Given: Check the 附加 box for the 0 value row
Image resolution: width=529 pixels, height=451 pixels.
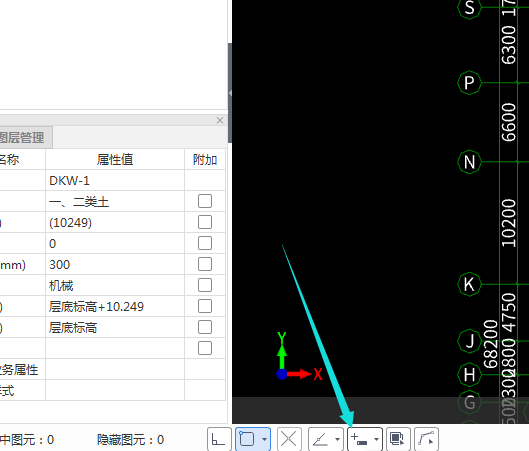Looking at the screenshot, I should point(205,243).
